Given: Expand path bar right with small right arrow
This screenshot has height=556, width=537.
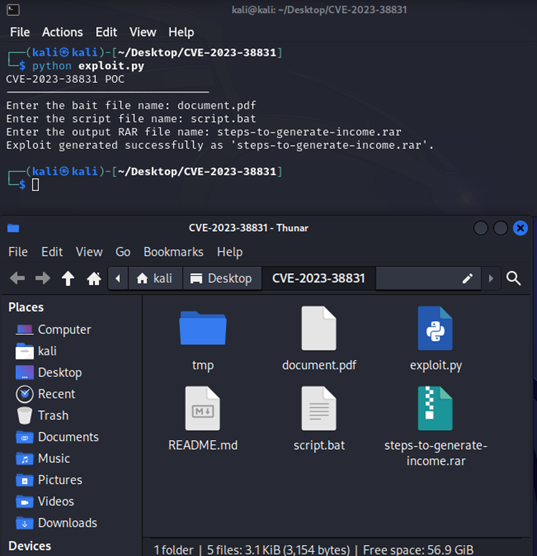Looking at the screenshot, I should (x=491, y=279).
